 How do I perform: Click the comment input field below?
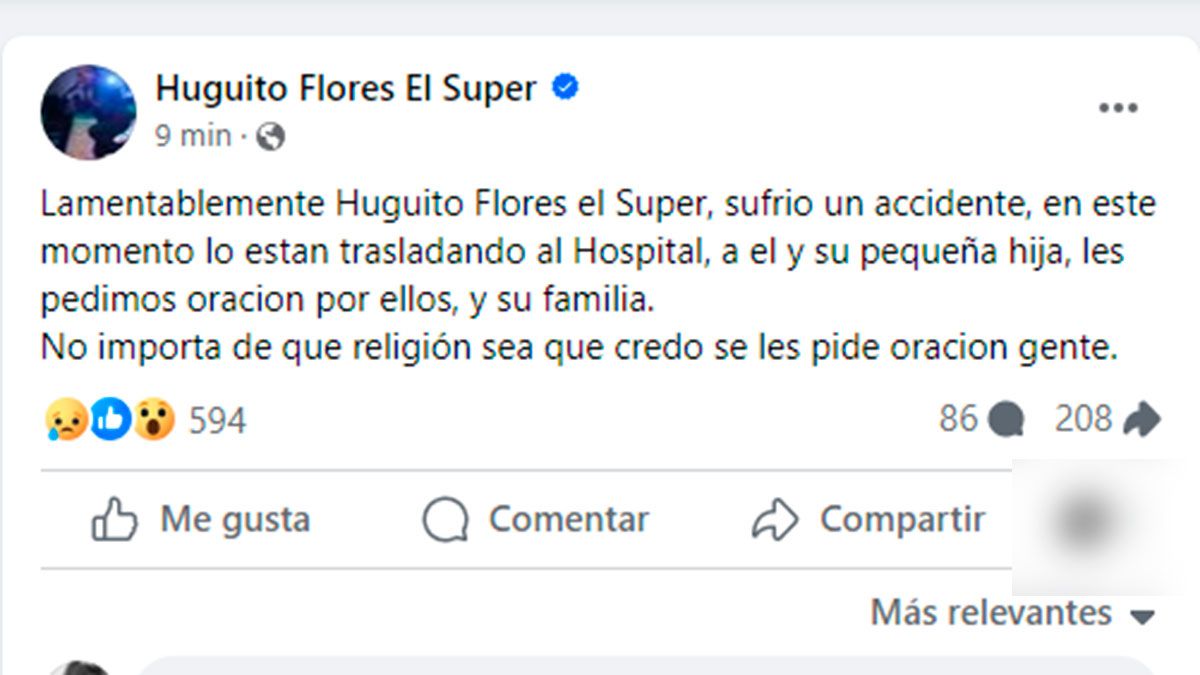click(x=640, y=666)
